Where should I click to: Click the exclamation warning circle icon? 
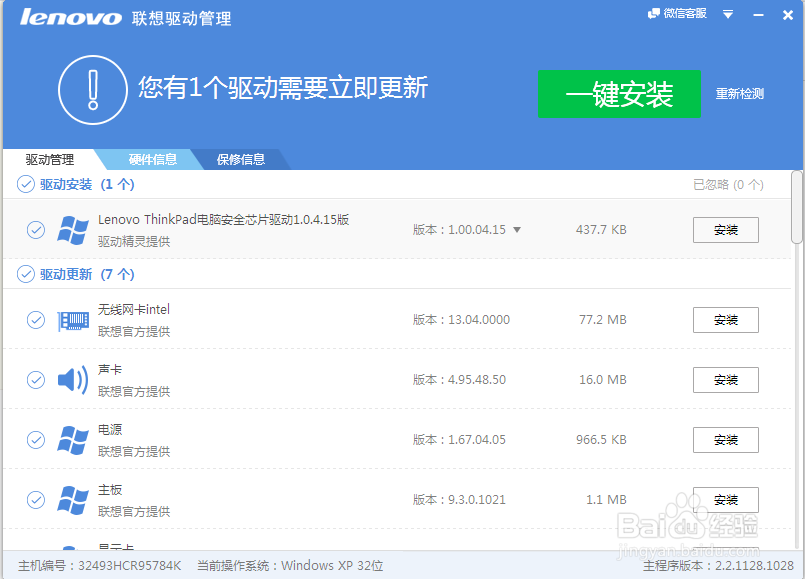pyautogui.click(x=93, y=90)
